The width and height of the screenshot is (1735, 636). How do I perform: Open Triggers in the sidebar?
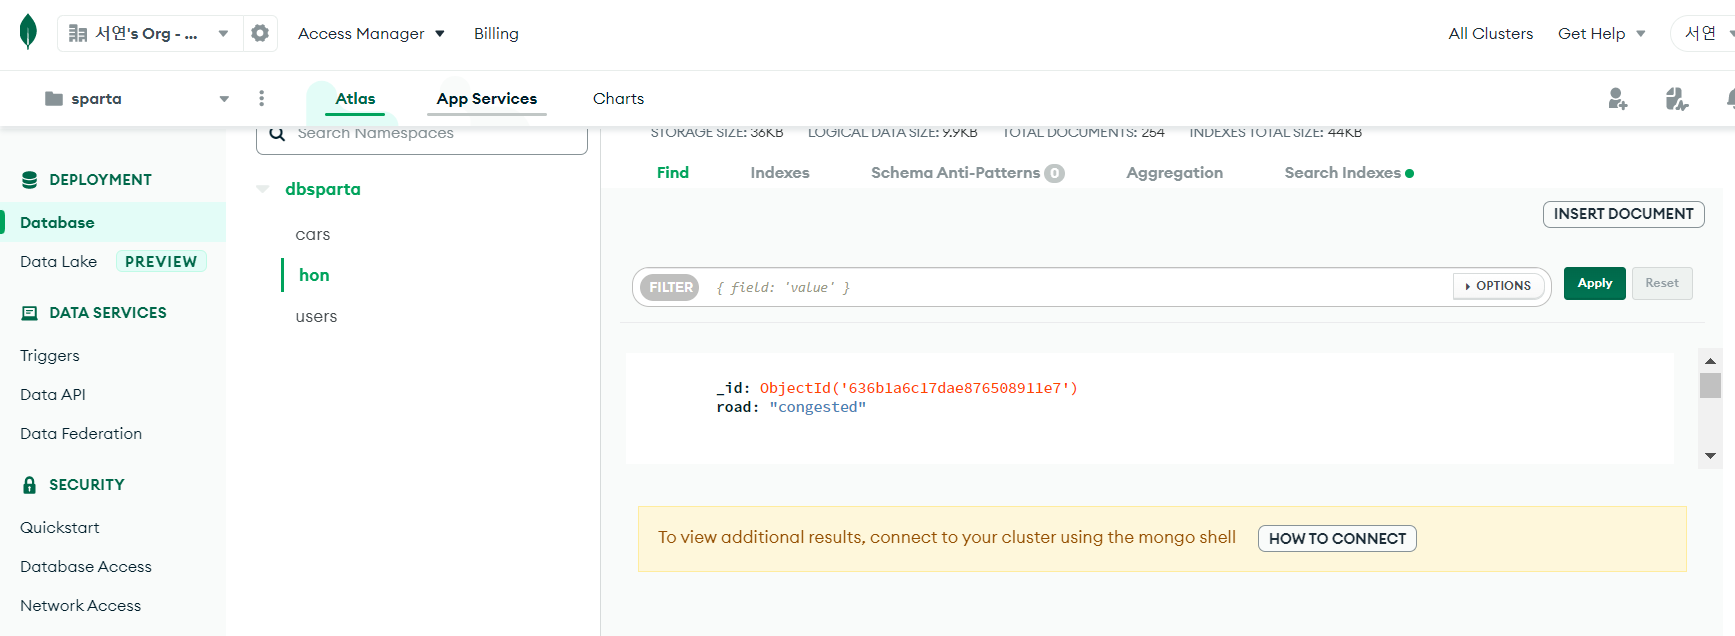pyautogui.click(x=50, y=355)
